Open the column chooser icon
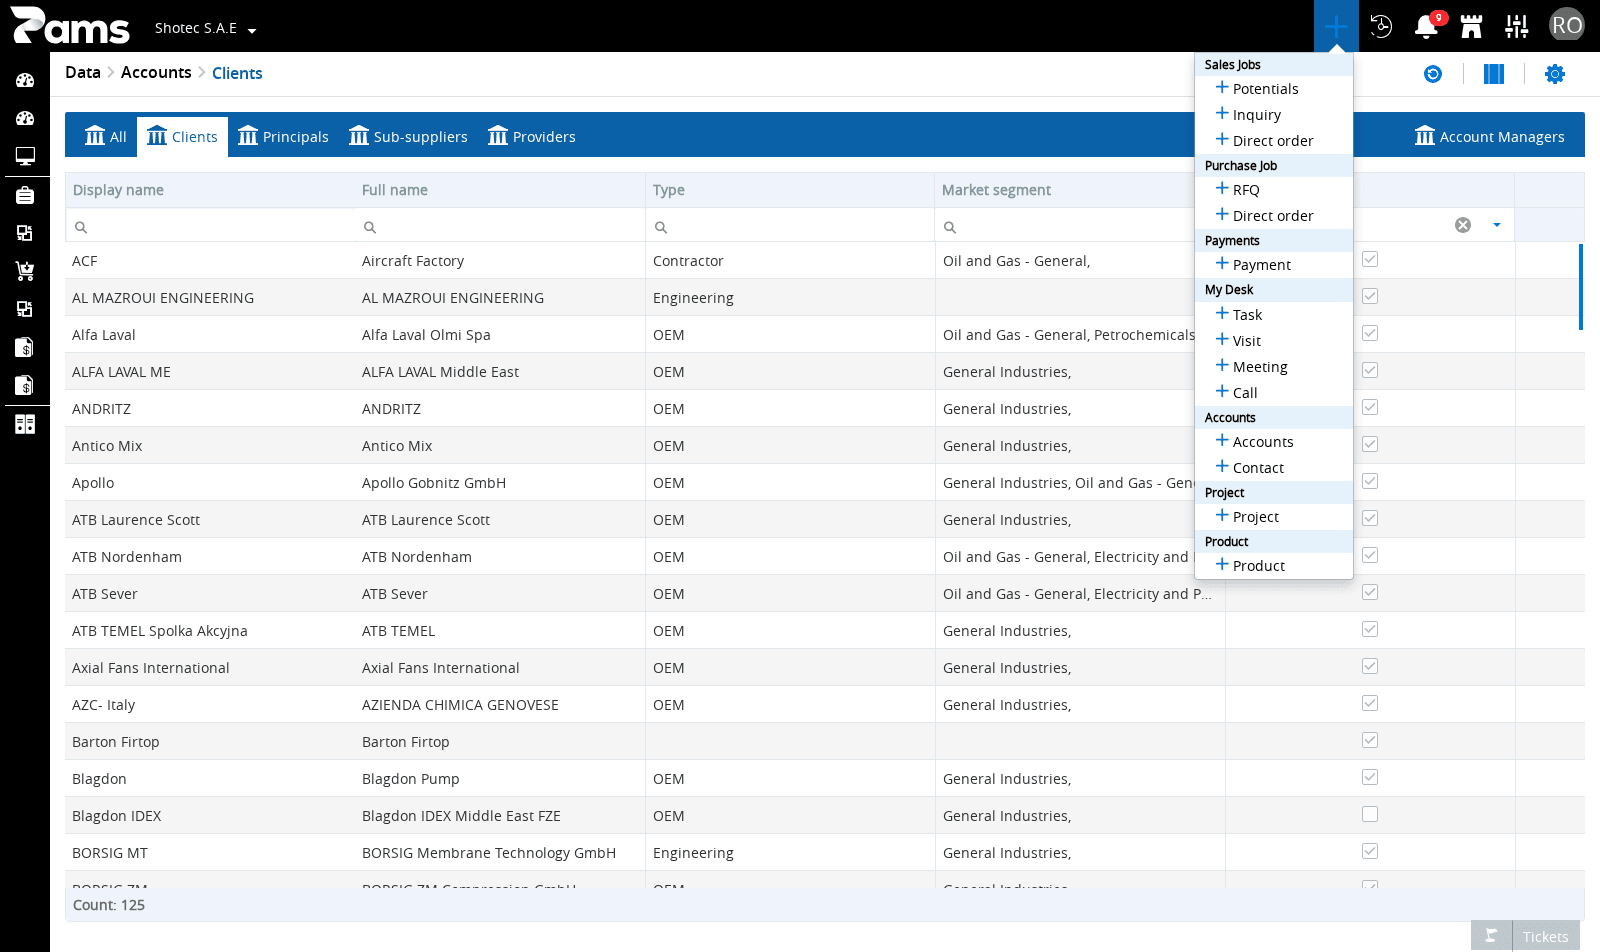1600x952 pixels. tap(1494, 74)
